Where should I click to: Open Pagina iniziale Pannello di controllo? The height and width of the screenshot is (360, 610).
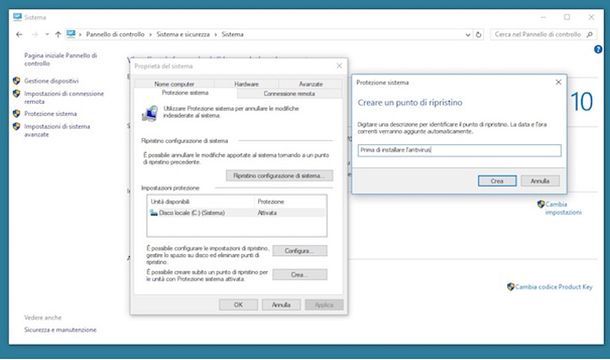(x=60, y=59)
